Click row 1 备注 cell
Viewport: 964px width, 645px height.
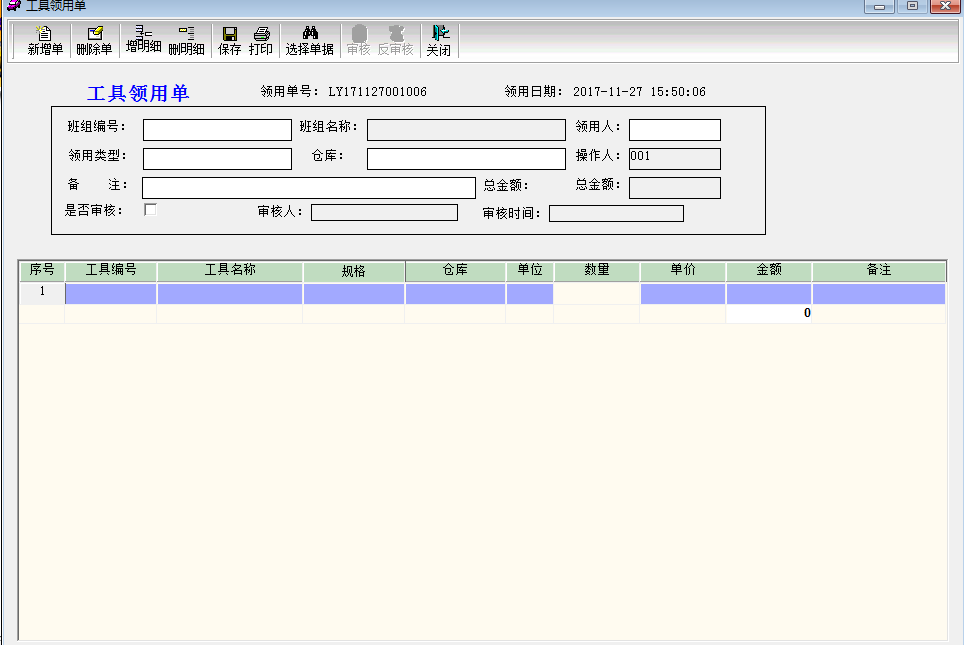[879, 293]
